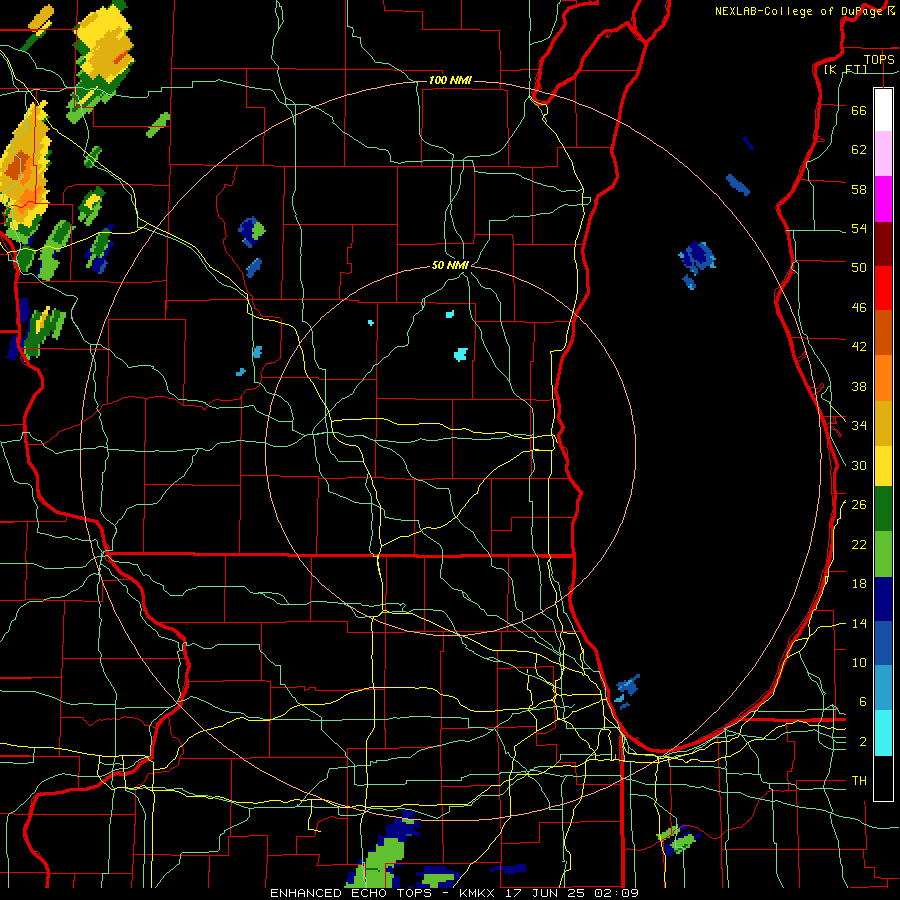The height and width of the screenshot is (900, 900).
Task: Click the "50" scale value on legend
Action: (859, 267)
